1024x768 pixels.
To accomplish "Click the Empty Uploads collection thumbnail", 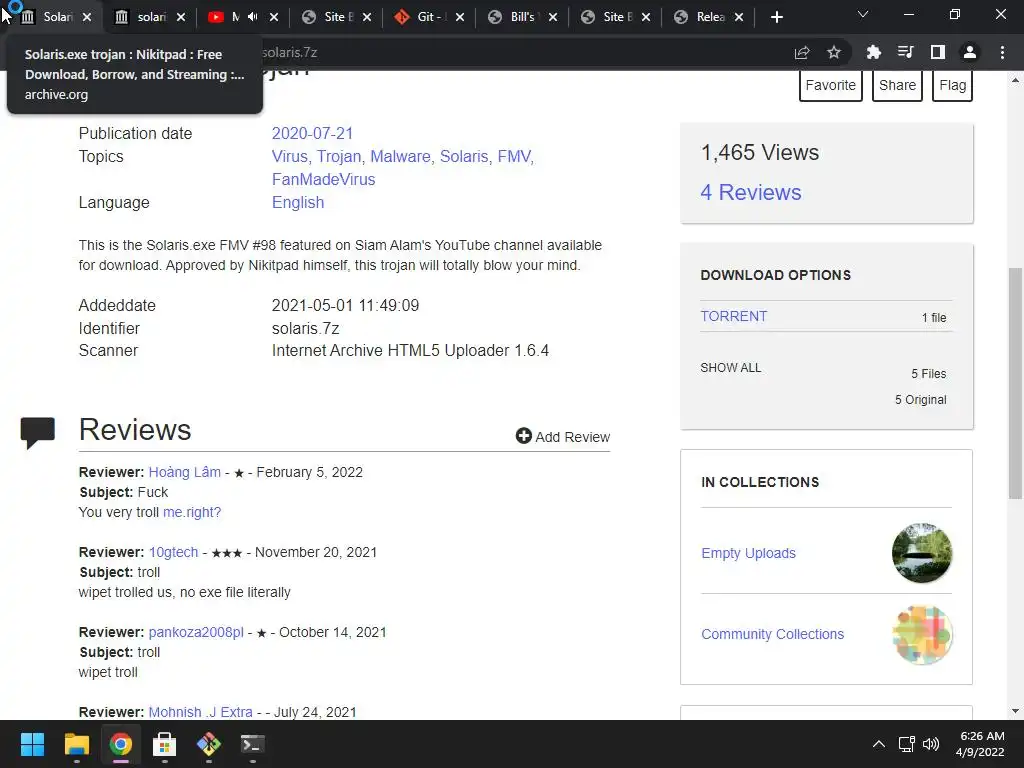I will click(921, 553).
